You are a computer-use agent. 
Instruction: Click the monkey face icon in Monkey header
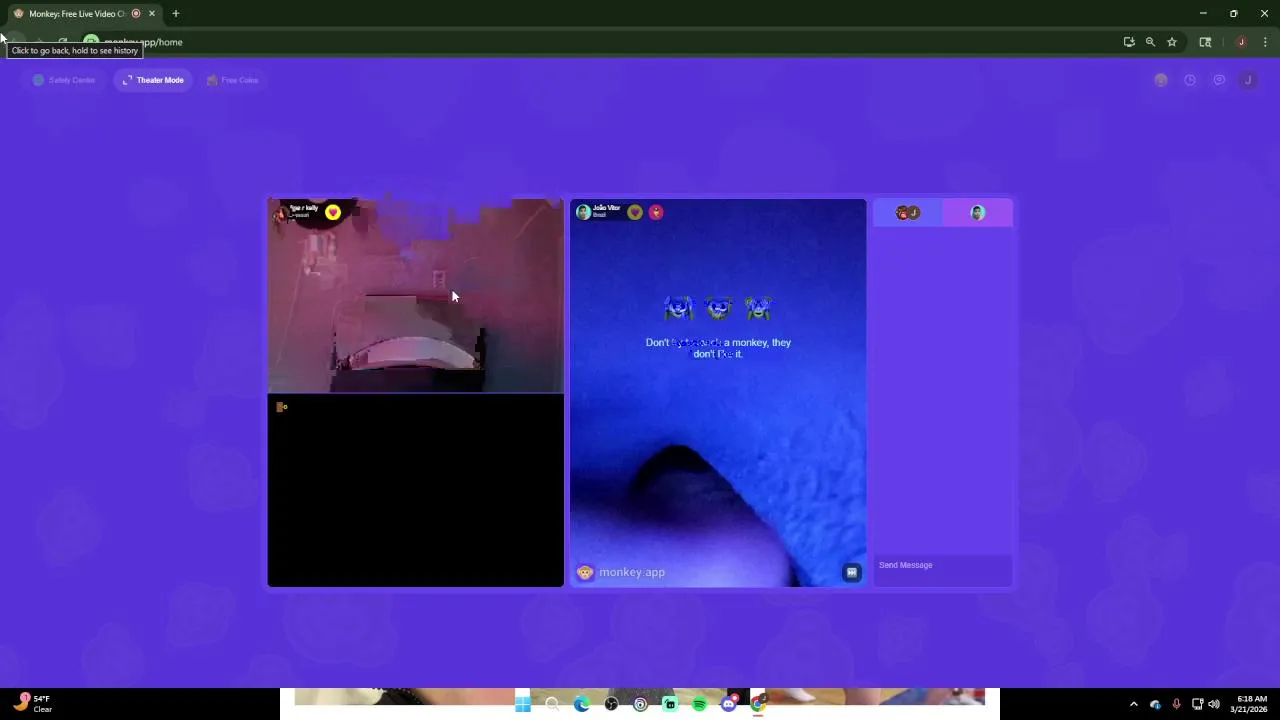(1161, 80)
